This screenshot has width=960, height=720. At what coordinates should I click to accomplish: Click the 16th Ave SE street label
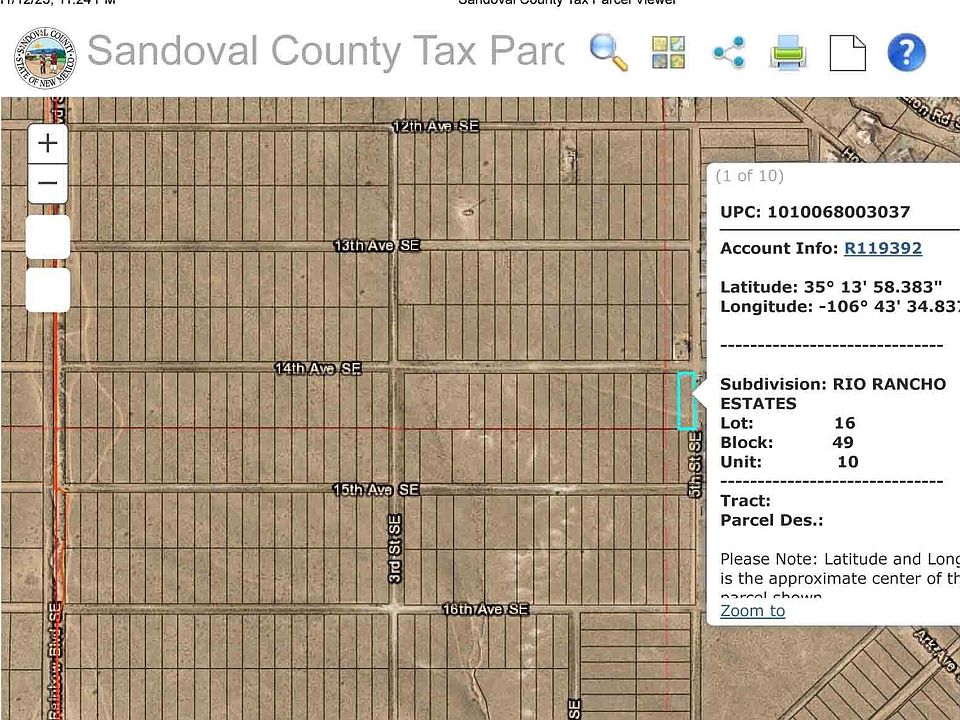pyautogui.click(x=485, y=609)
